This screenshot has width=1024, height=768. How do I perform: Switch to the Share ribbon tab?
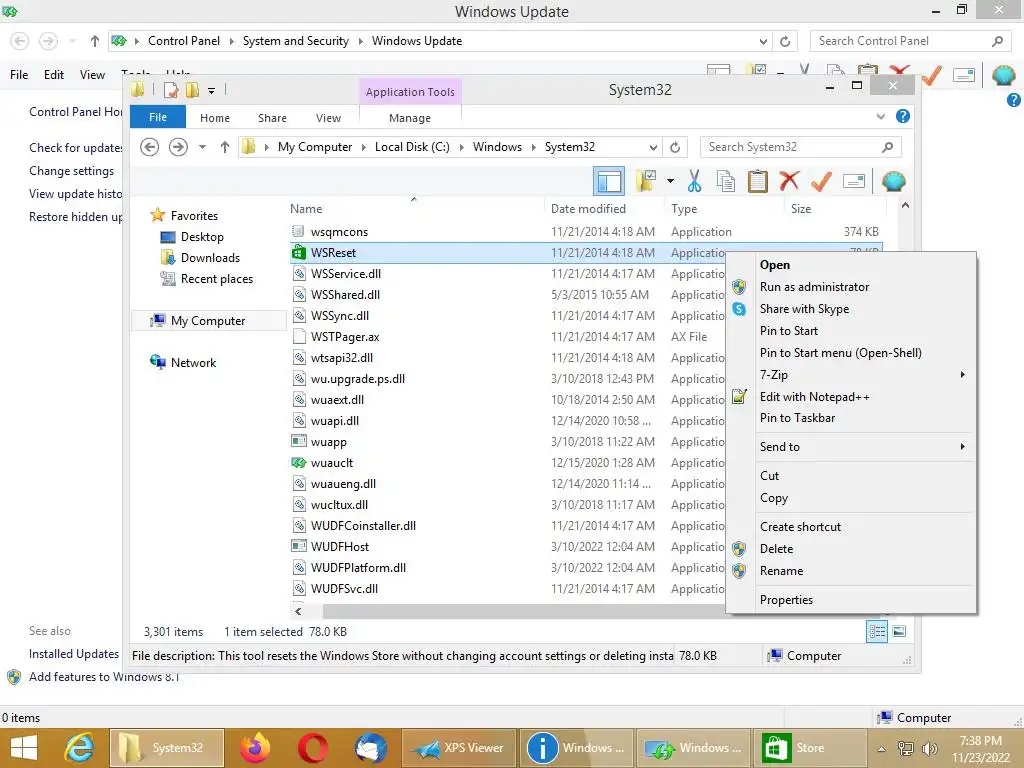point(272,118)
